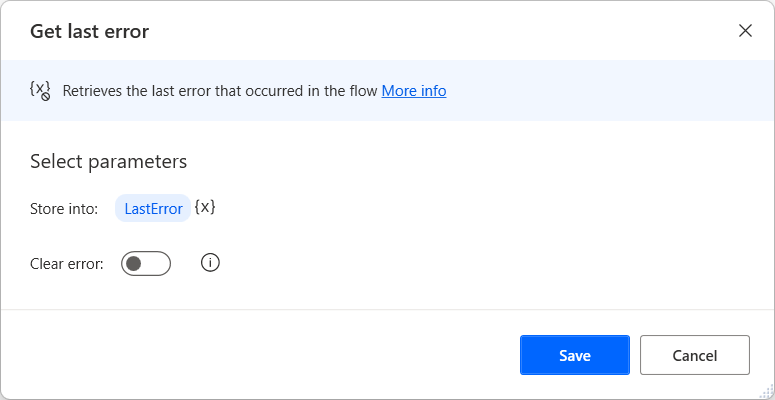Click the "Select parameters" heading
Image resolution: width=775 pixels, height=400 pixels.
(109, 161)
